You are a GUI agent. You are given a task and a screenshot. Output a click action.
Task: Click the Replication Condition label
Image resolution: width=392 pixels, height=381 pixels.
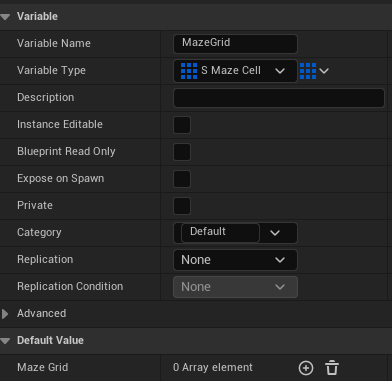click(x=70, y=286)
